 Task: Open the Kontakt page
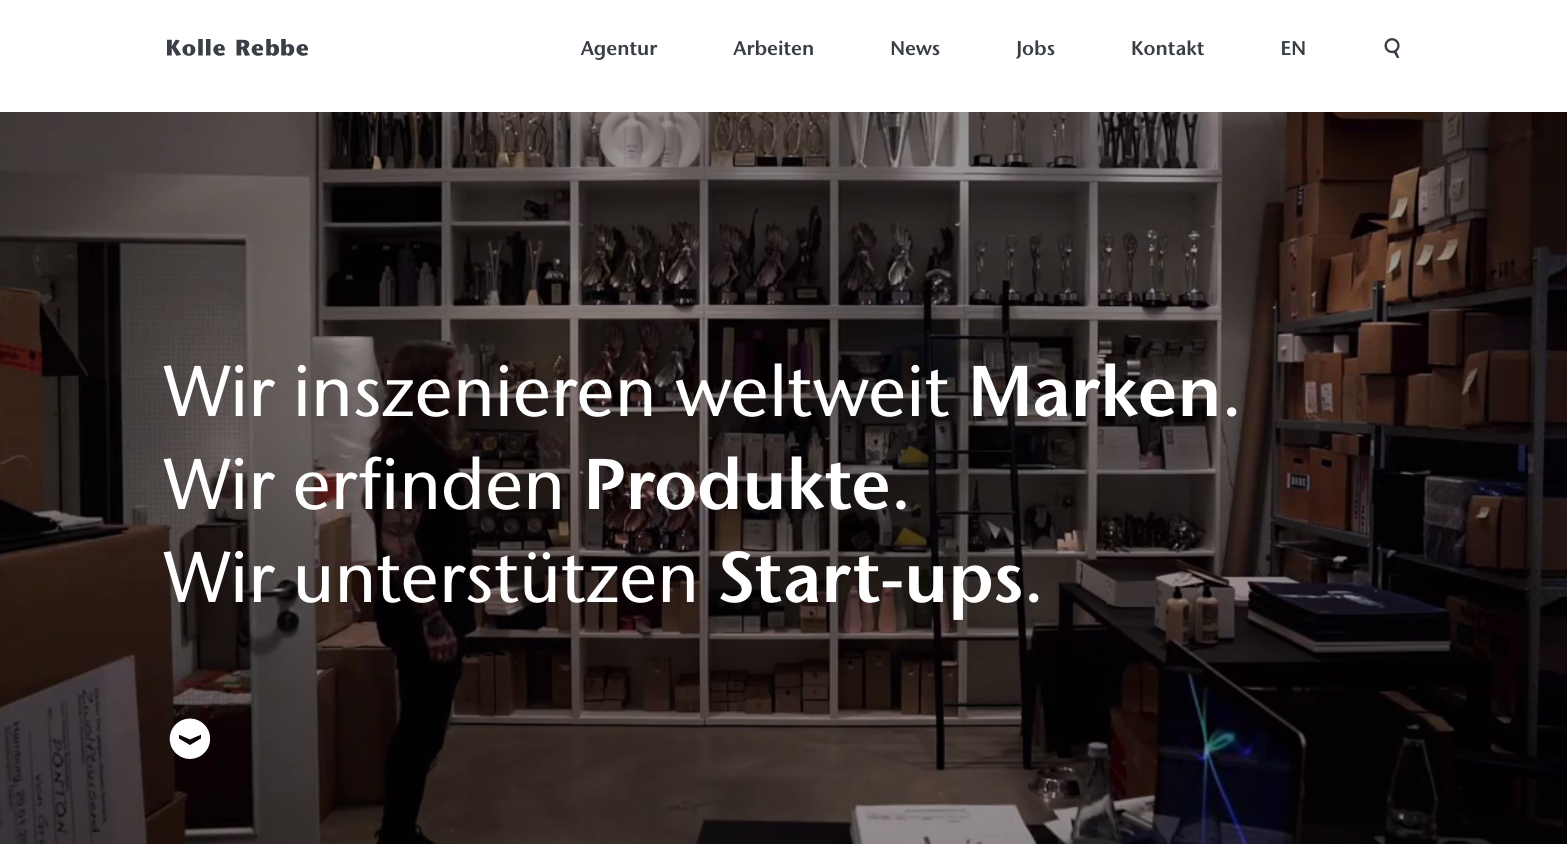(1167, 48)
